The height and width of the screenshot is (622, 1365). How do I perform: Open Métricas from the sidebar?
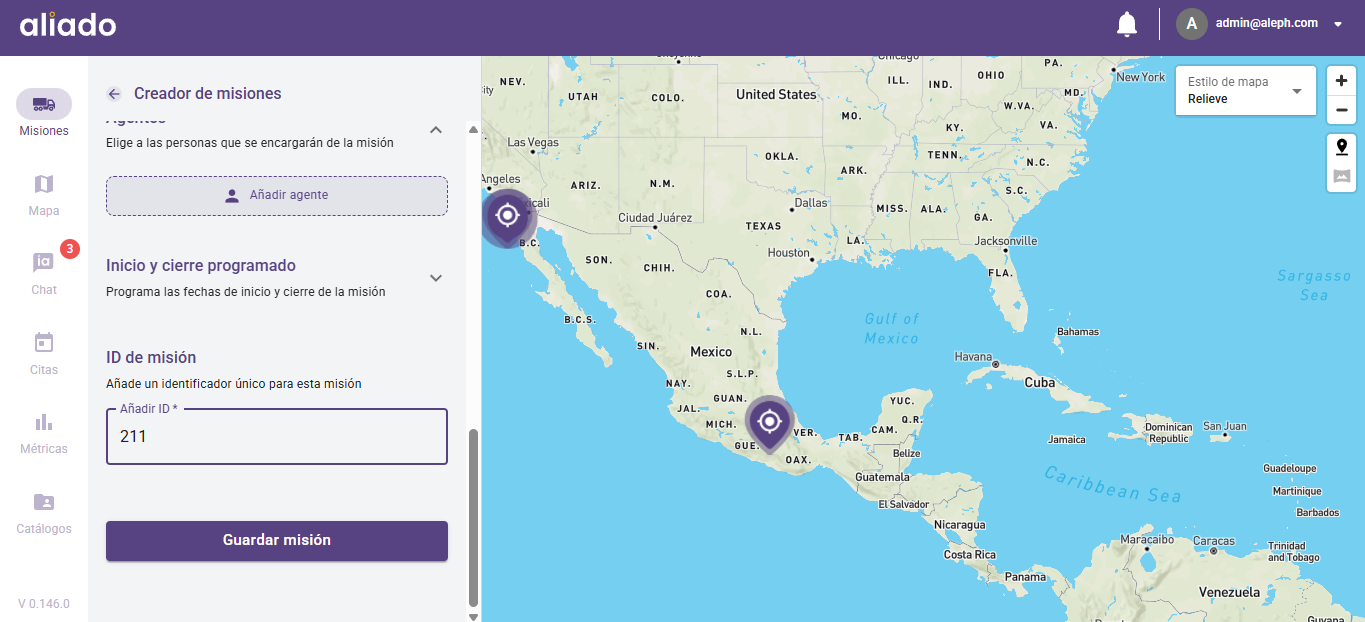(x=44, y=432)
